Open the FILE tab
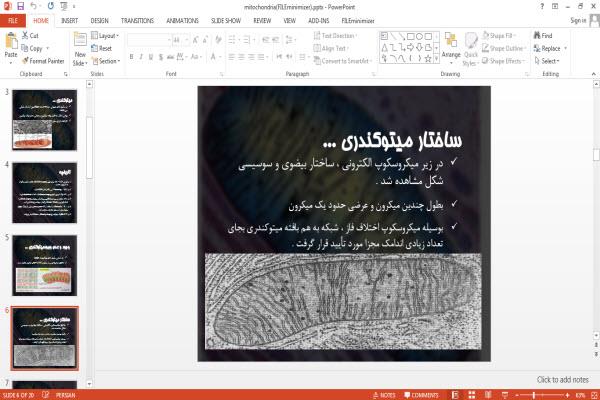This screenshot has height=400, width=600. coord(13,21)
